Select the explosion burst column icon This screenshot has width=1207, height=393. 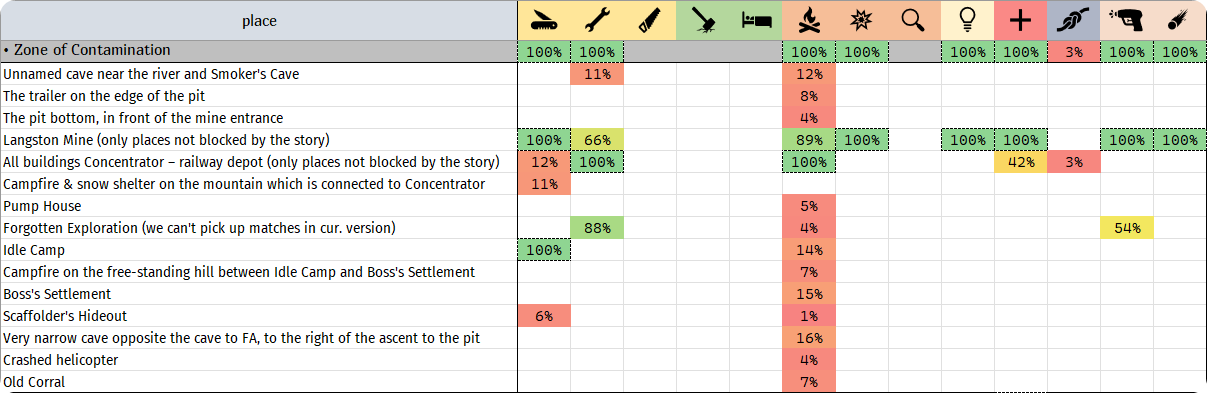(862, 20)
